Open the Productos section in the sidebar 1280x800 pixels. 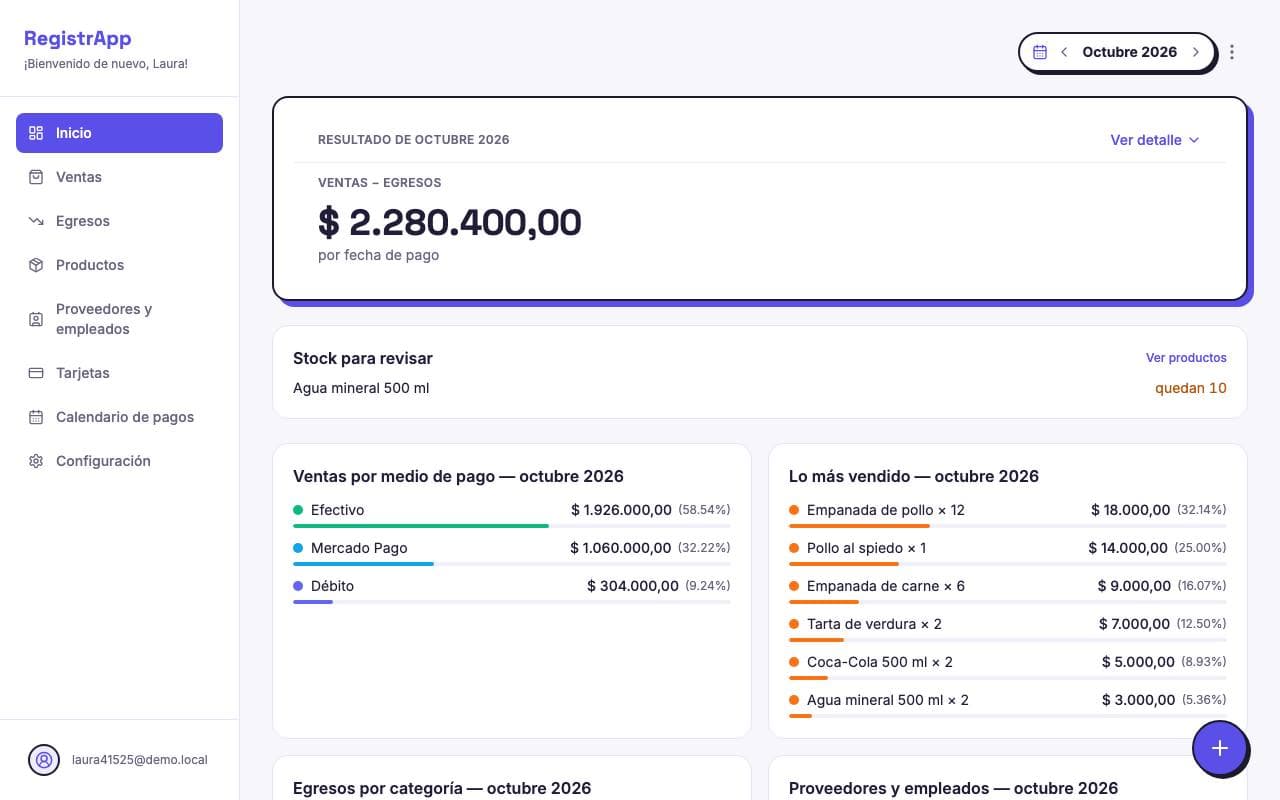point(119,265)
